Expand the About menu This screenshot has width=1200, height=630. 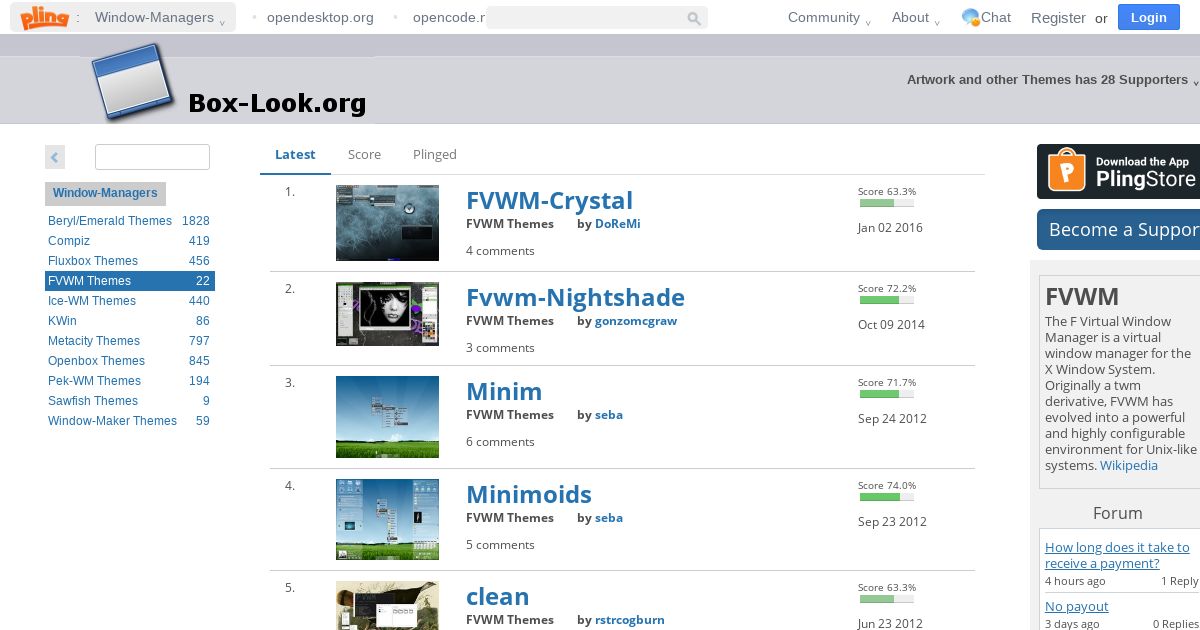916,17
